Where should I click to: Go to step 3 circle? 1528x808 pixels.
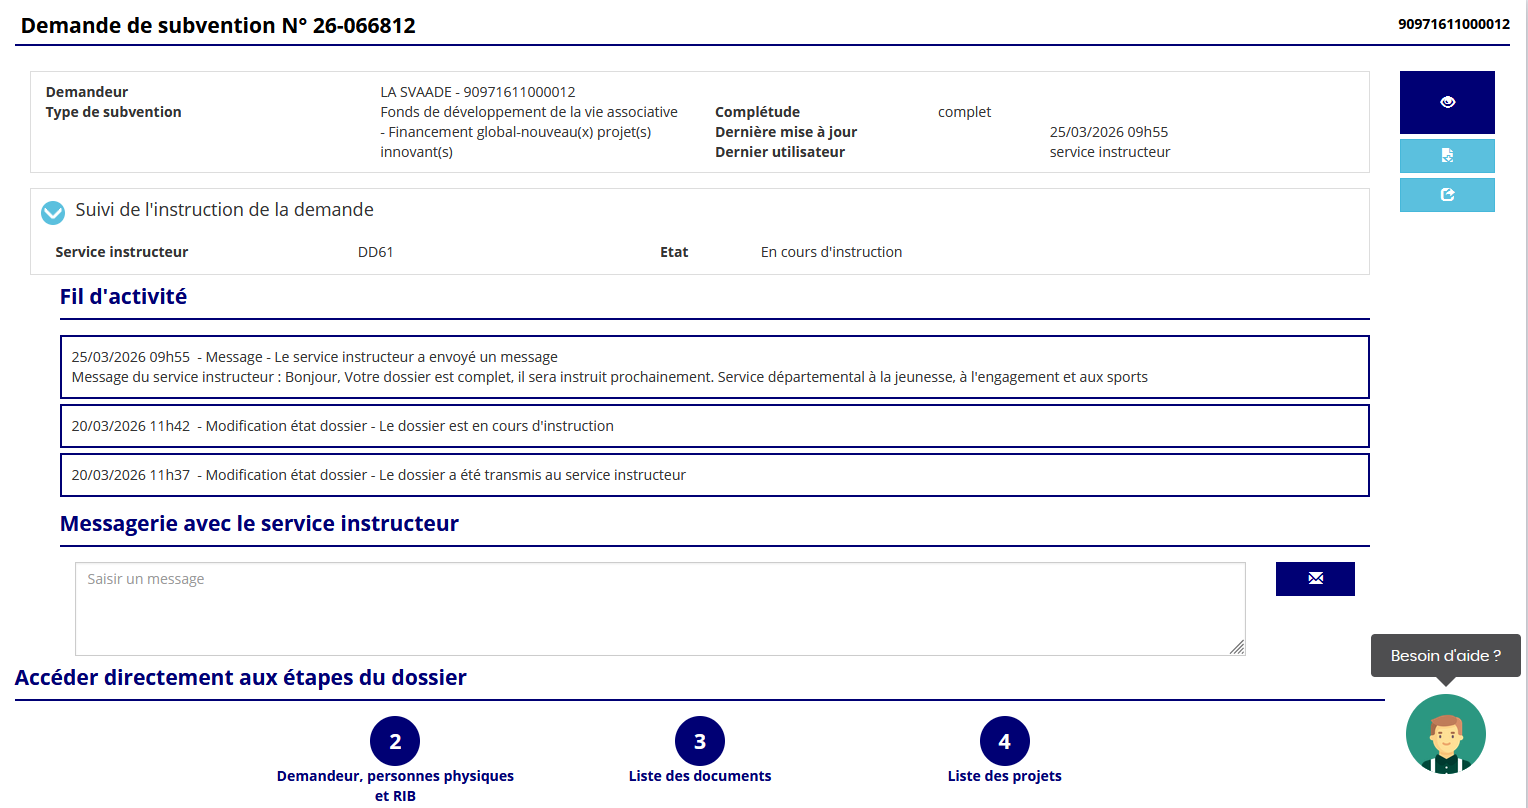coord(700,741)
